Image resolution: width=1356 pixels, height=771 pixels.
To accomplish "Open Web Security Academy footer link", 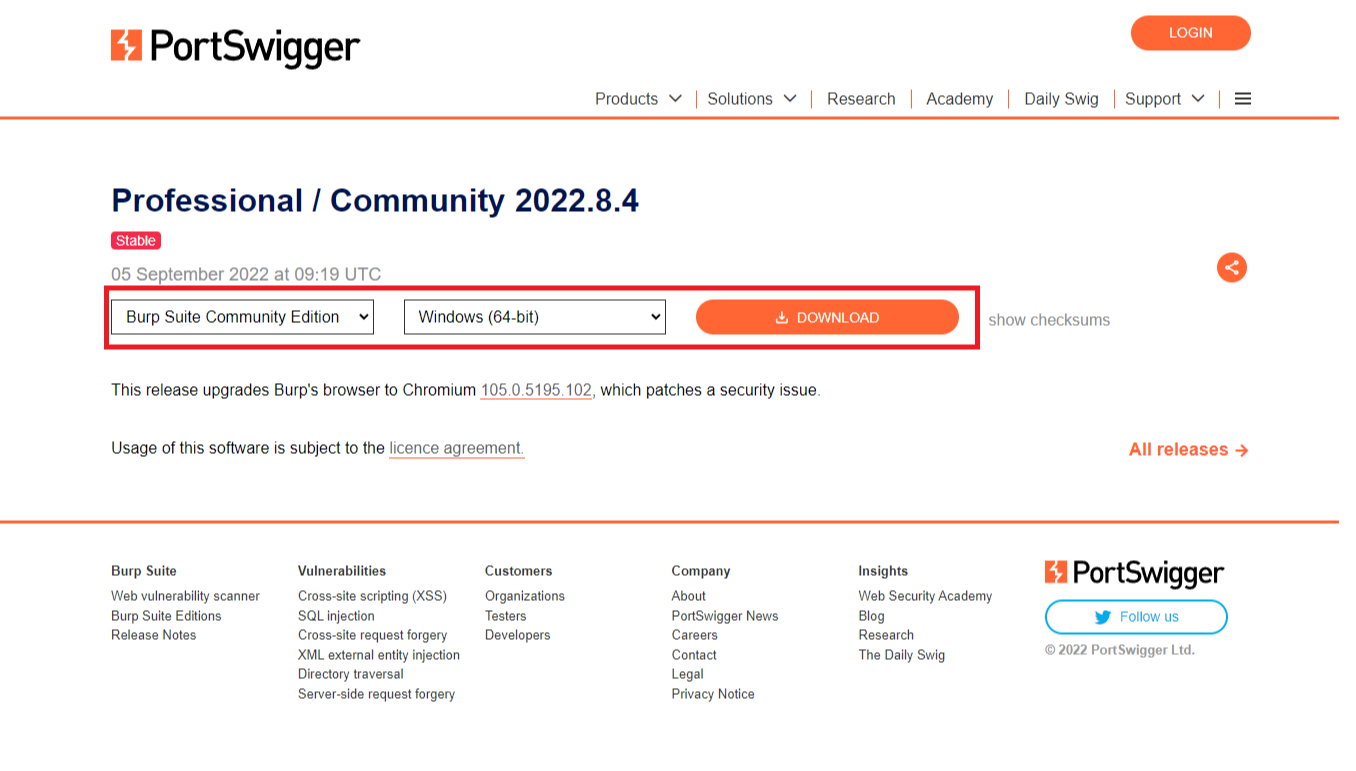I will pos(925,596).
